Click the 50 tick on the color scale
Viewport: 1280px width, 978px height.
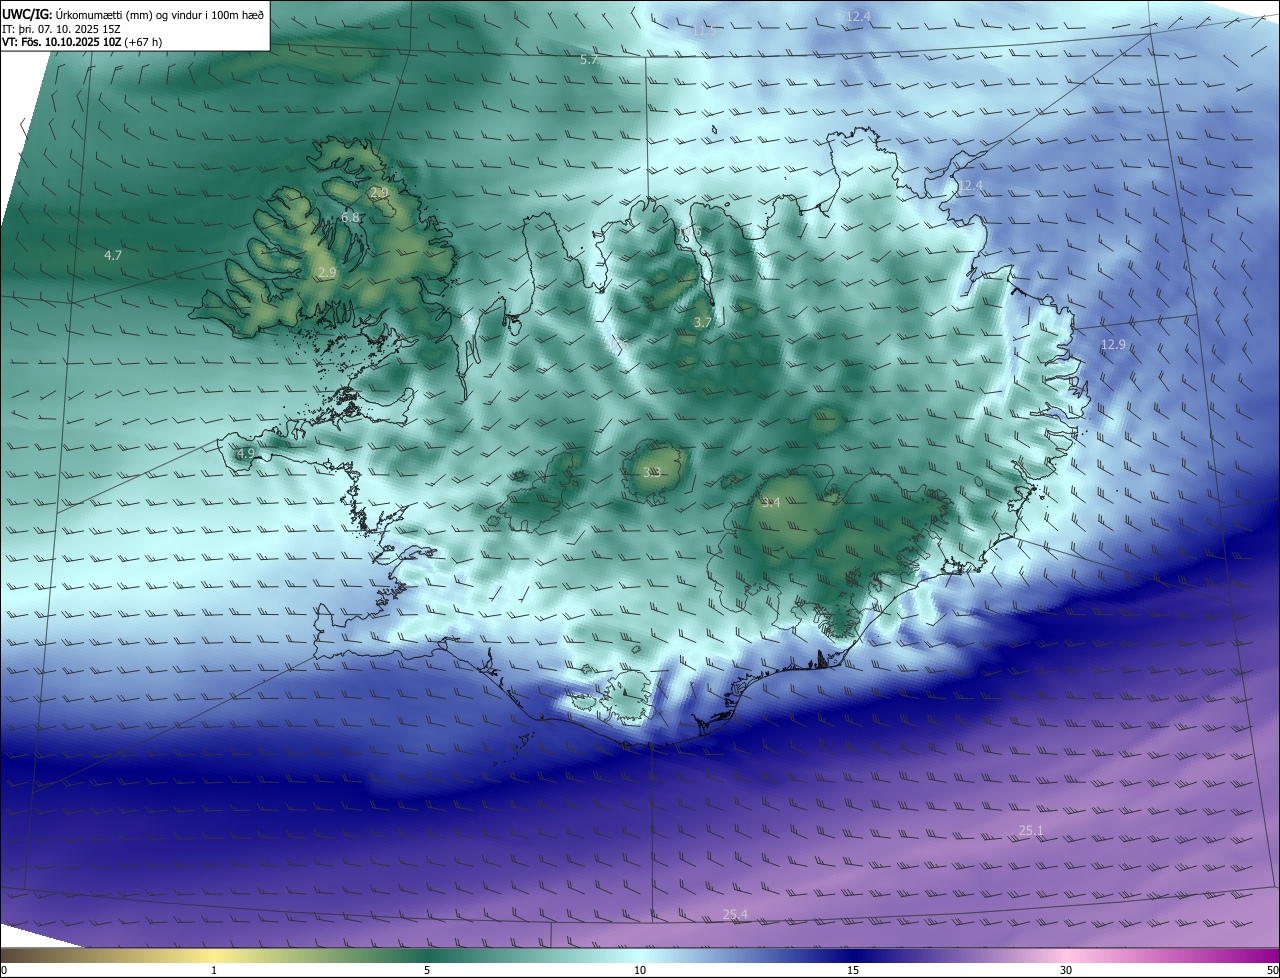coord(1272,970)
